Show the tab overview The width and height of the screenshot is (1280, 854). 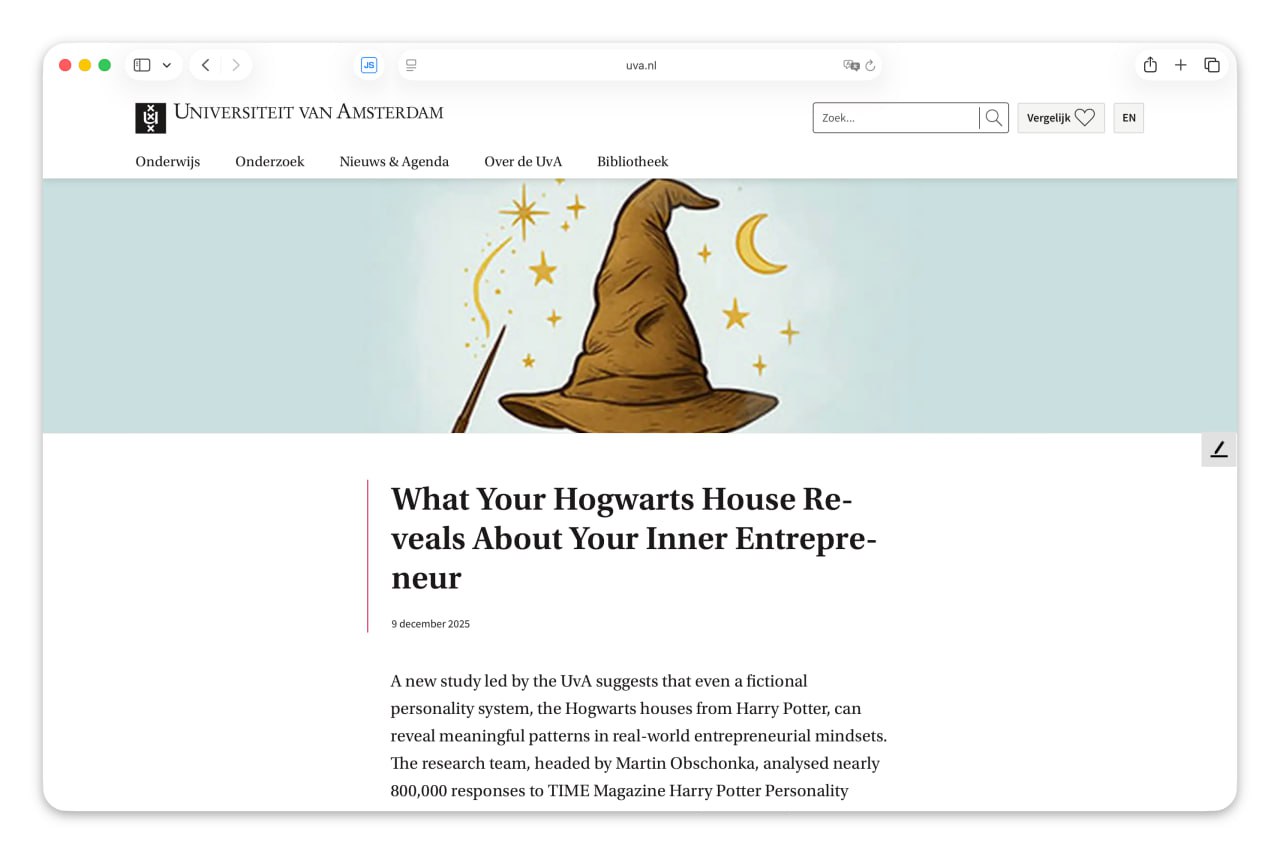tap(1211, 65)
